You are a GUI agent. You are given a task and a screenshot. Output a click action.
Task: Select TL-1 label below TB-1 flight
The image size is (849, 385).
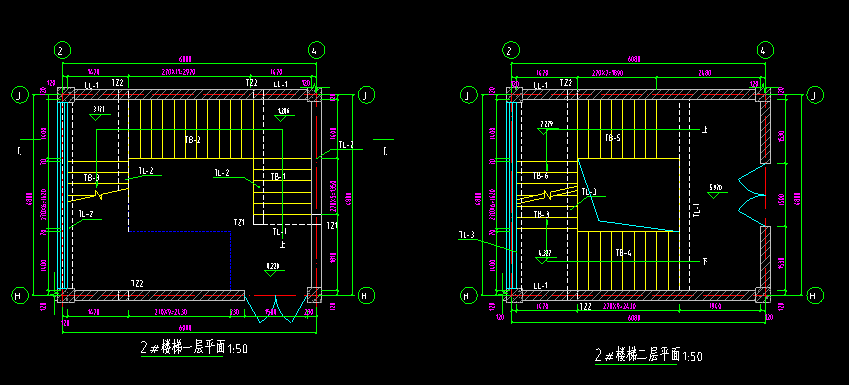click(x=279, y=232)
